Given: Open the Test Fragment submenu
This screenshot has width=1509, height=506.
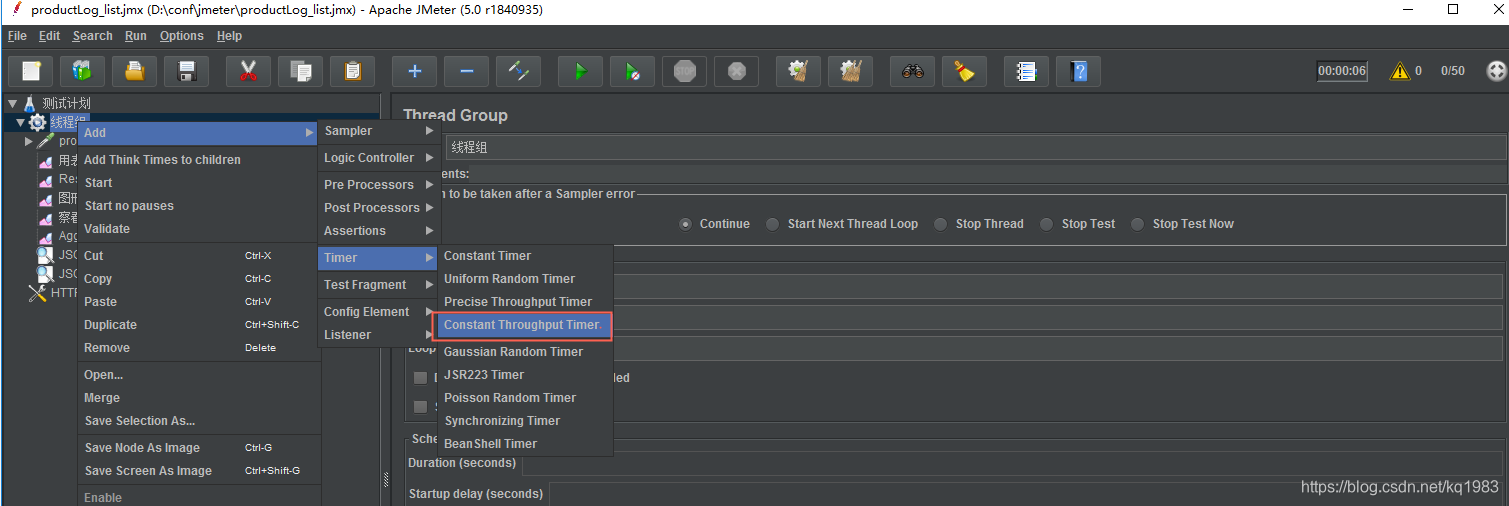Looking at the screenshot, I should [379, 285].
